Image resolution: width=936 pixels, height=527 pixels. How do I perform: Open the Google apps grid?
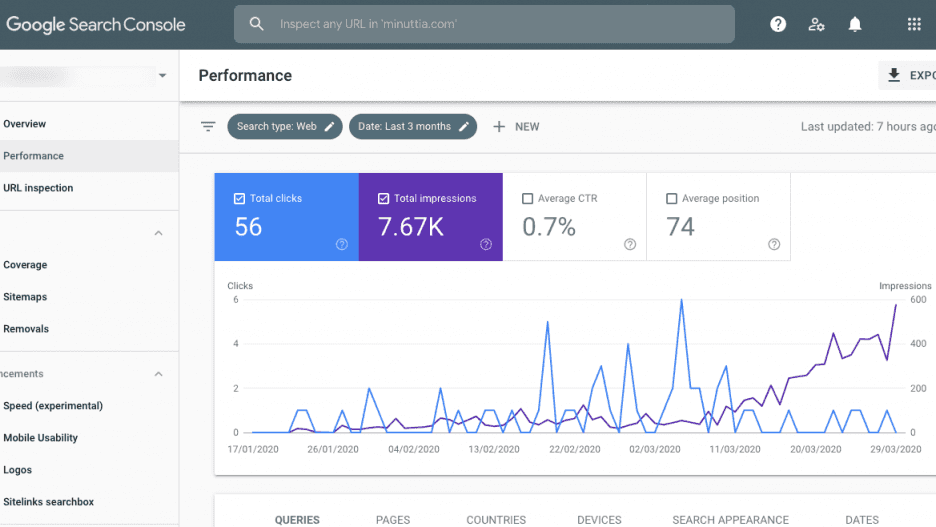pyautogui.click(x=914, y=24)
